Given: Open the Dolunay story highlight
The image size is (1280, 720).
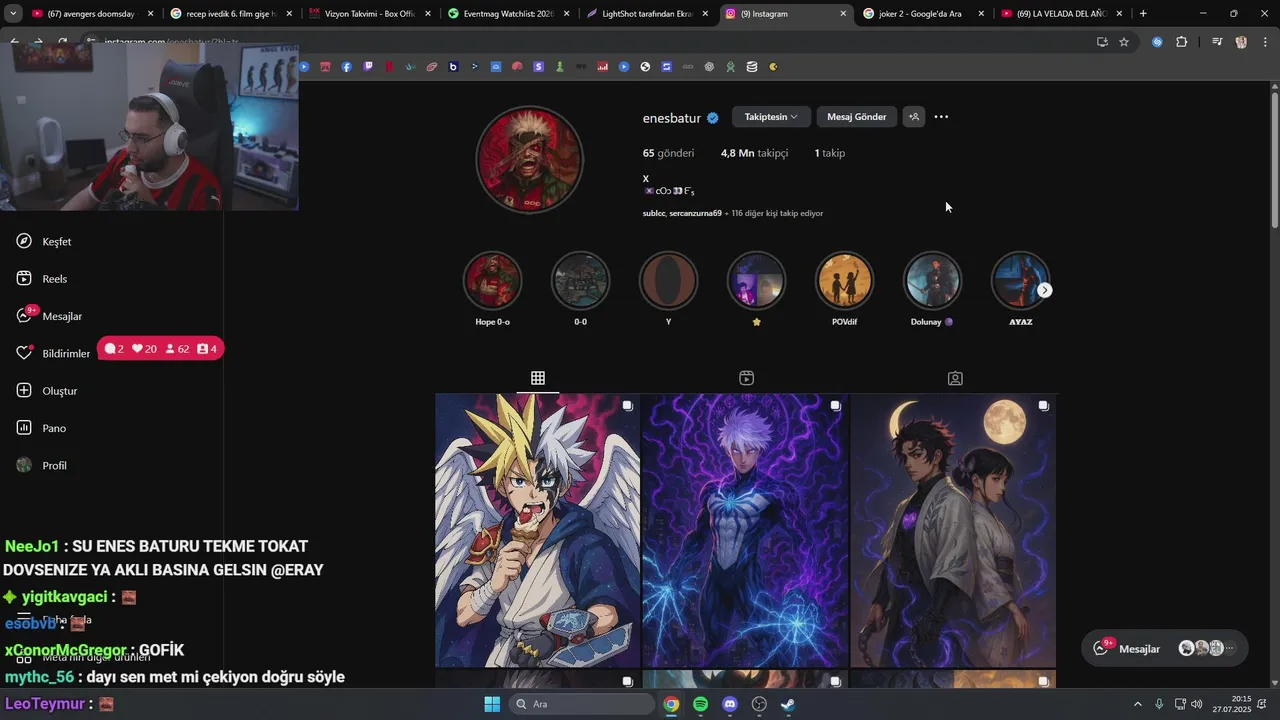Looking at the screenshot, I should 932,281.
